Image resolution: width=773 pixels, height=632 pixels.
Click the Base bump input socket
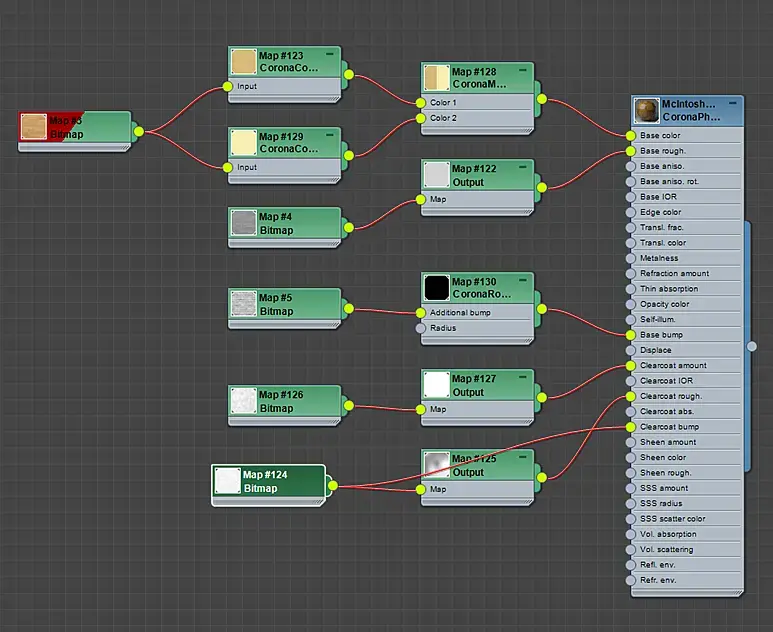[x=631, y=335]
